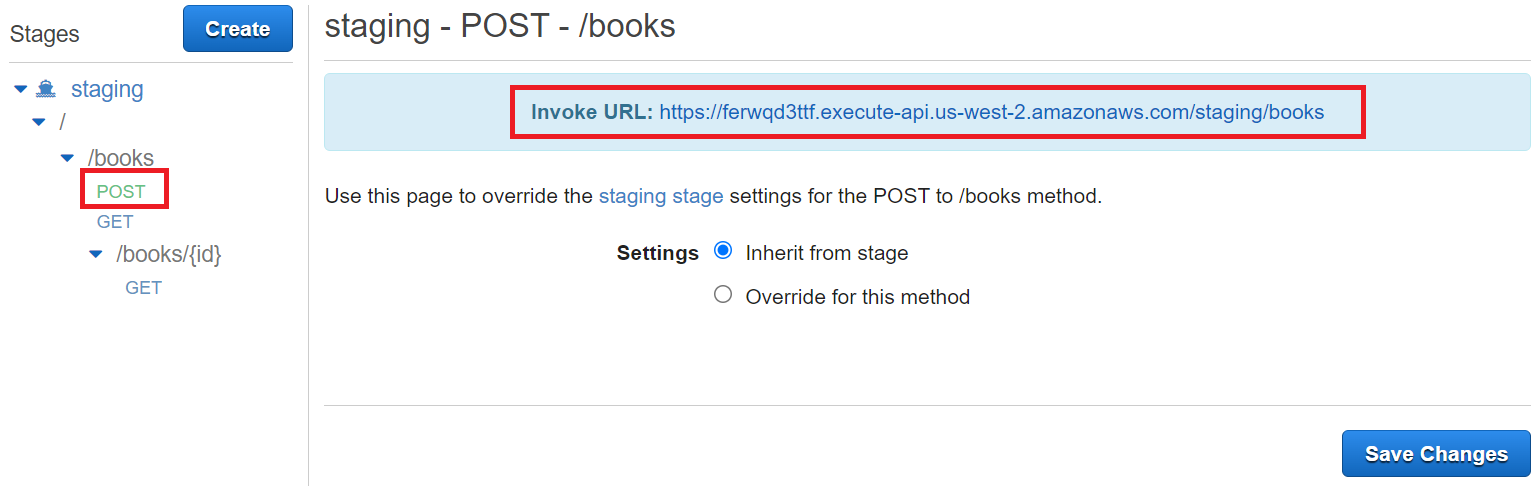This screenshot has width=1539, height=486.
Task: Select the Inherit from stage radio button
Action: click(x=723, y=251)
